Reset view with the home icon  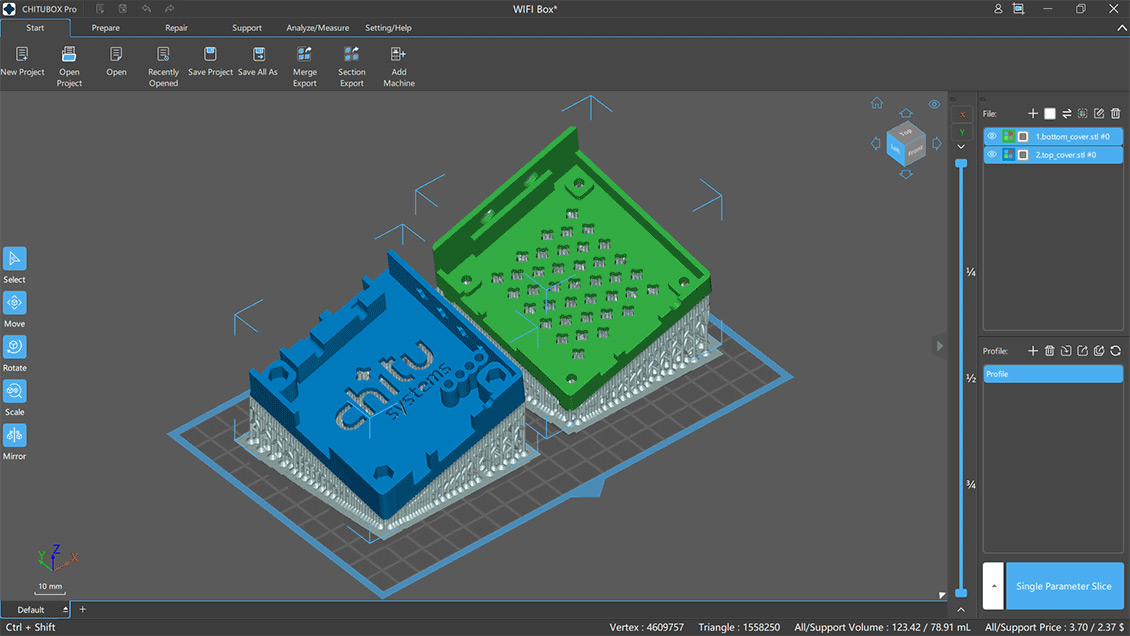[877, 103]
